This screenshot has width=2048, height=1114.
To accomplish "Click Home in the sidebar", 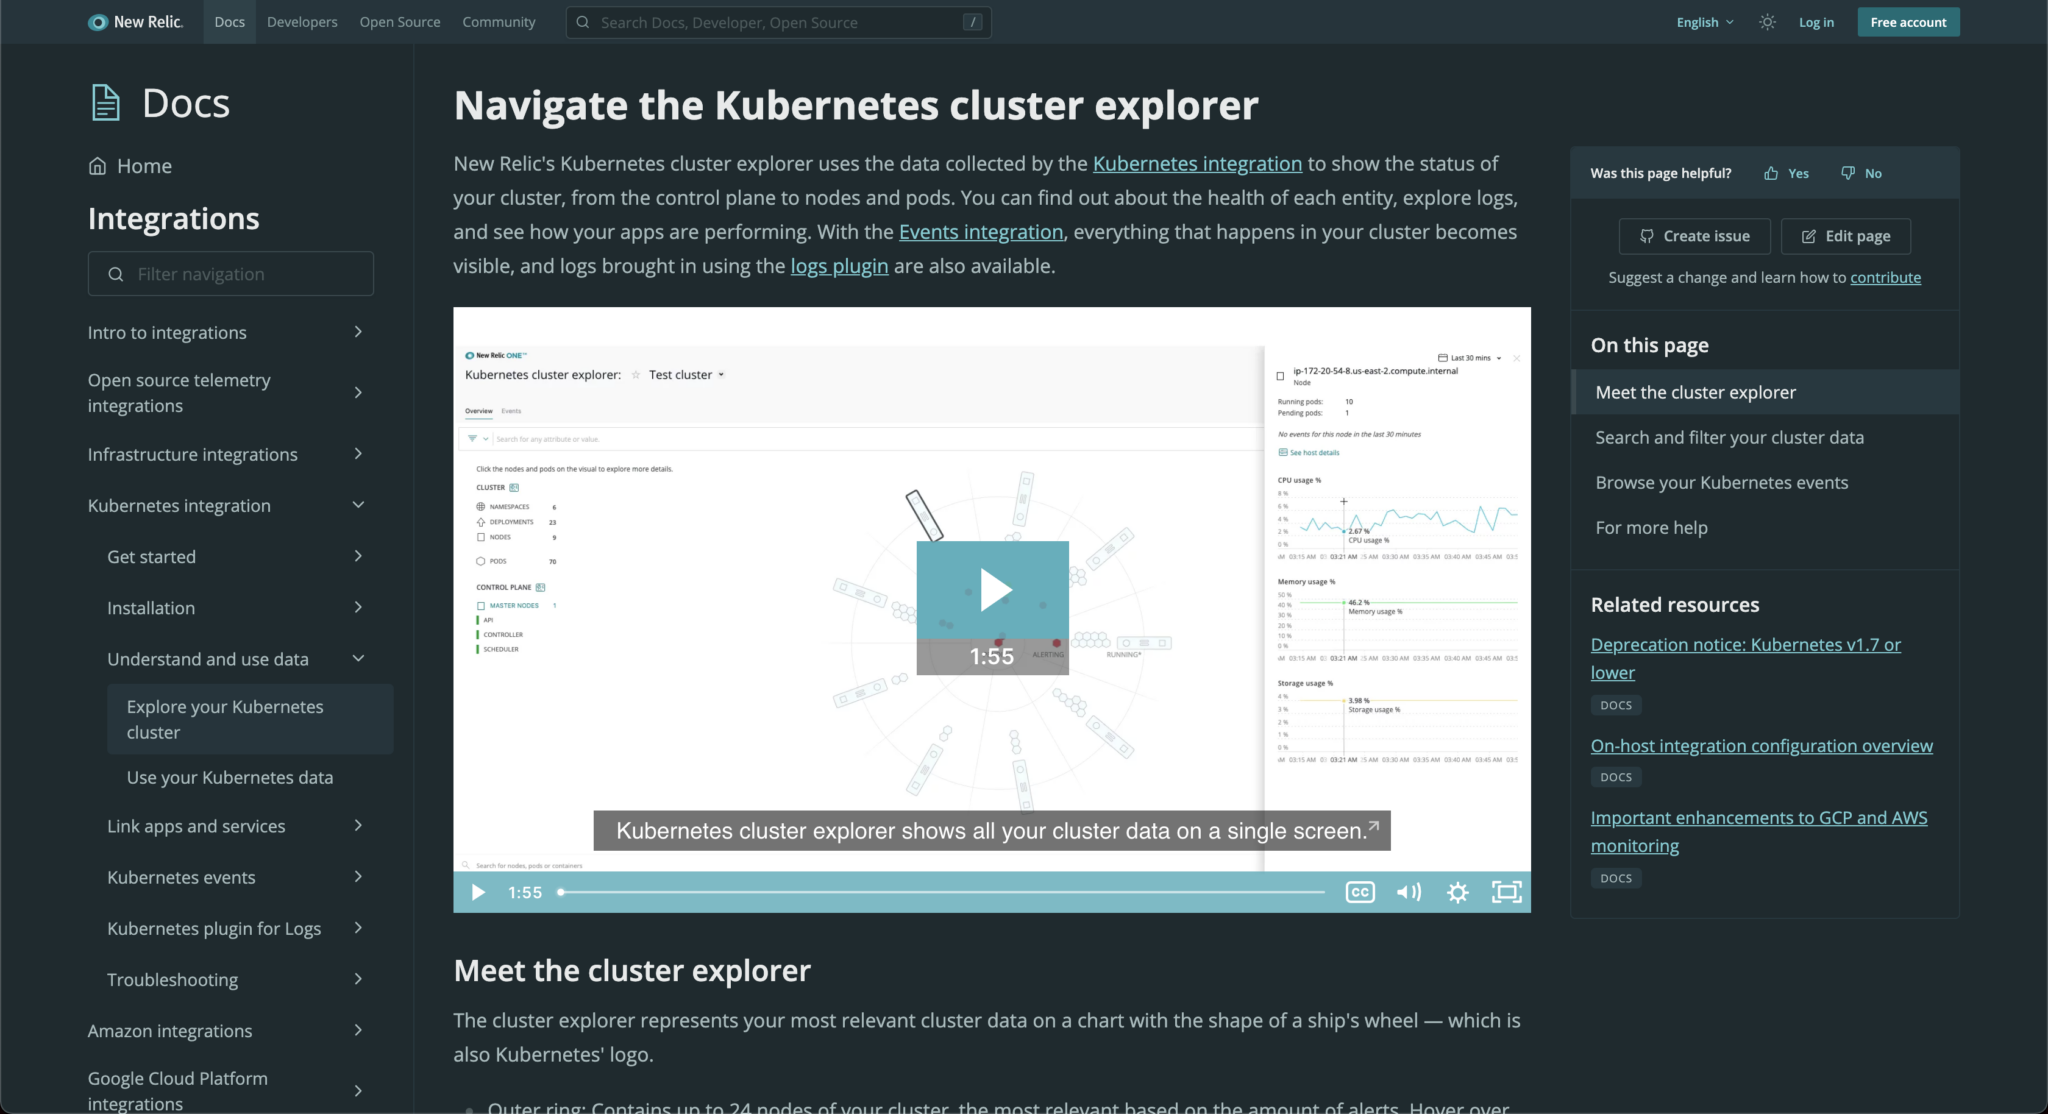I will pyautogui.click(x=144, y=166).
